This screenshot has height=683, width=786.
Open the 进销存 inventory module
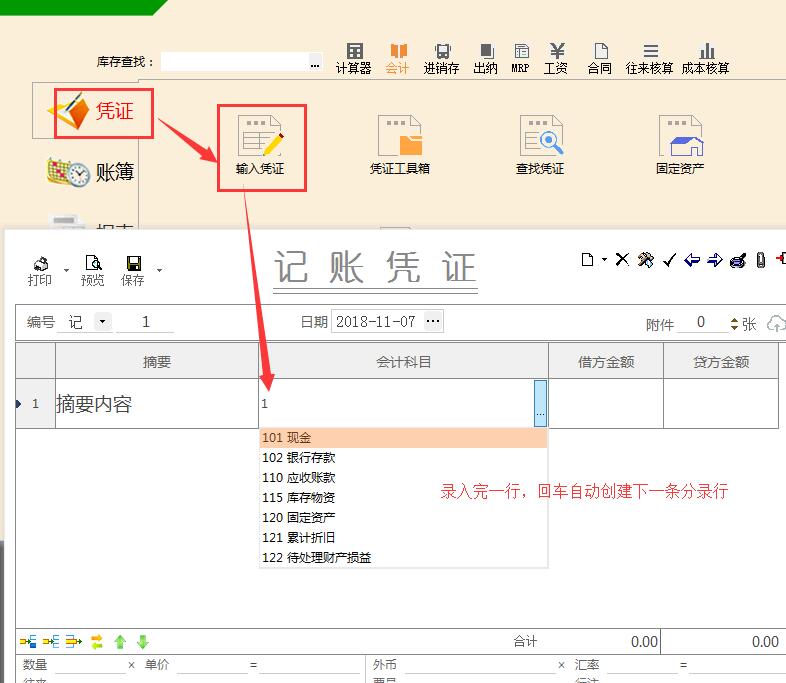pyautogui.click(x=441, y=58)
